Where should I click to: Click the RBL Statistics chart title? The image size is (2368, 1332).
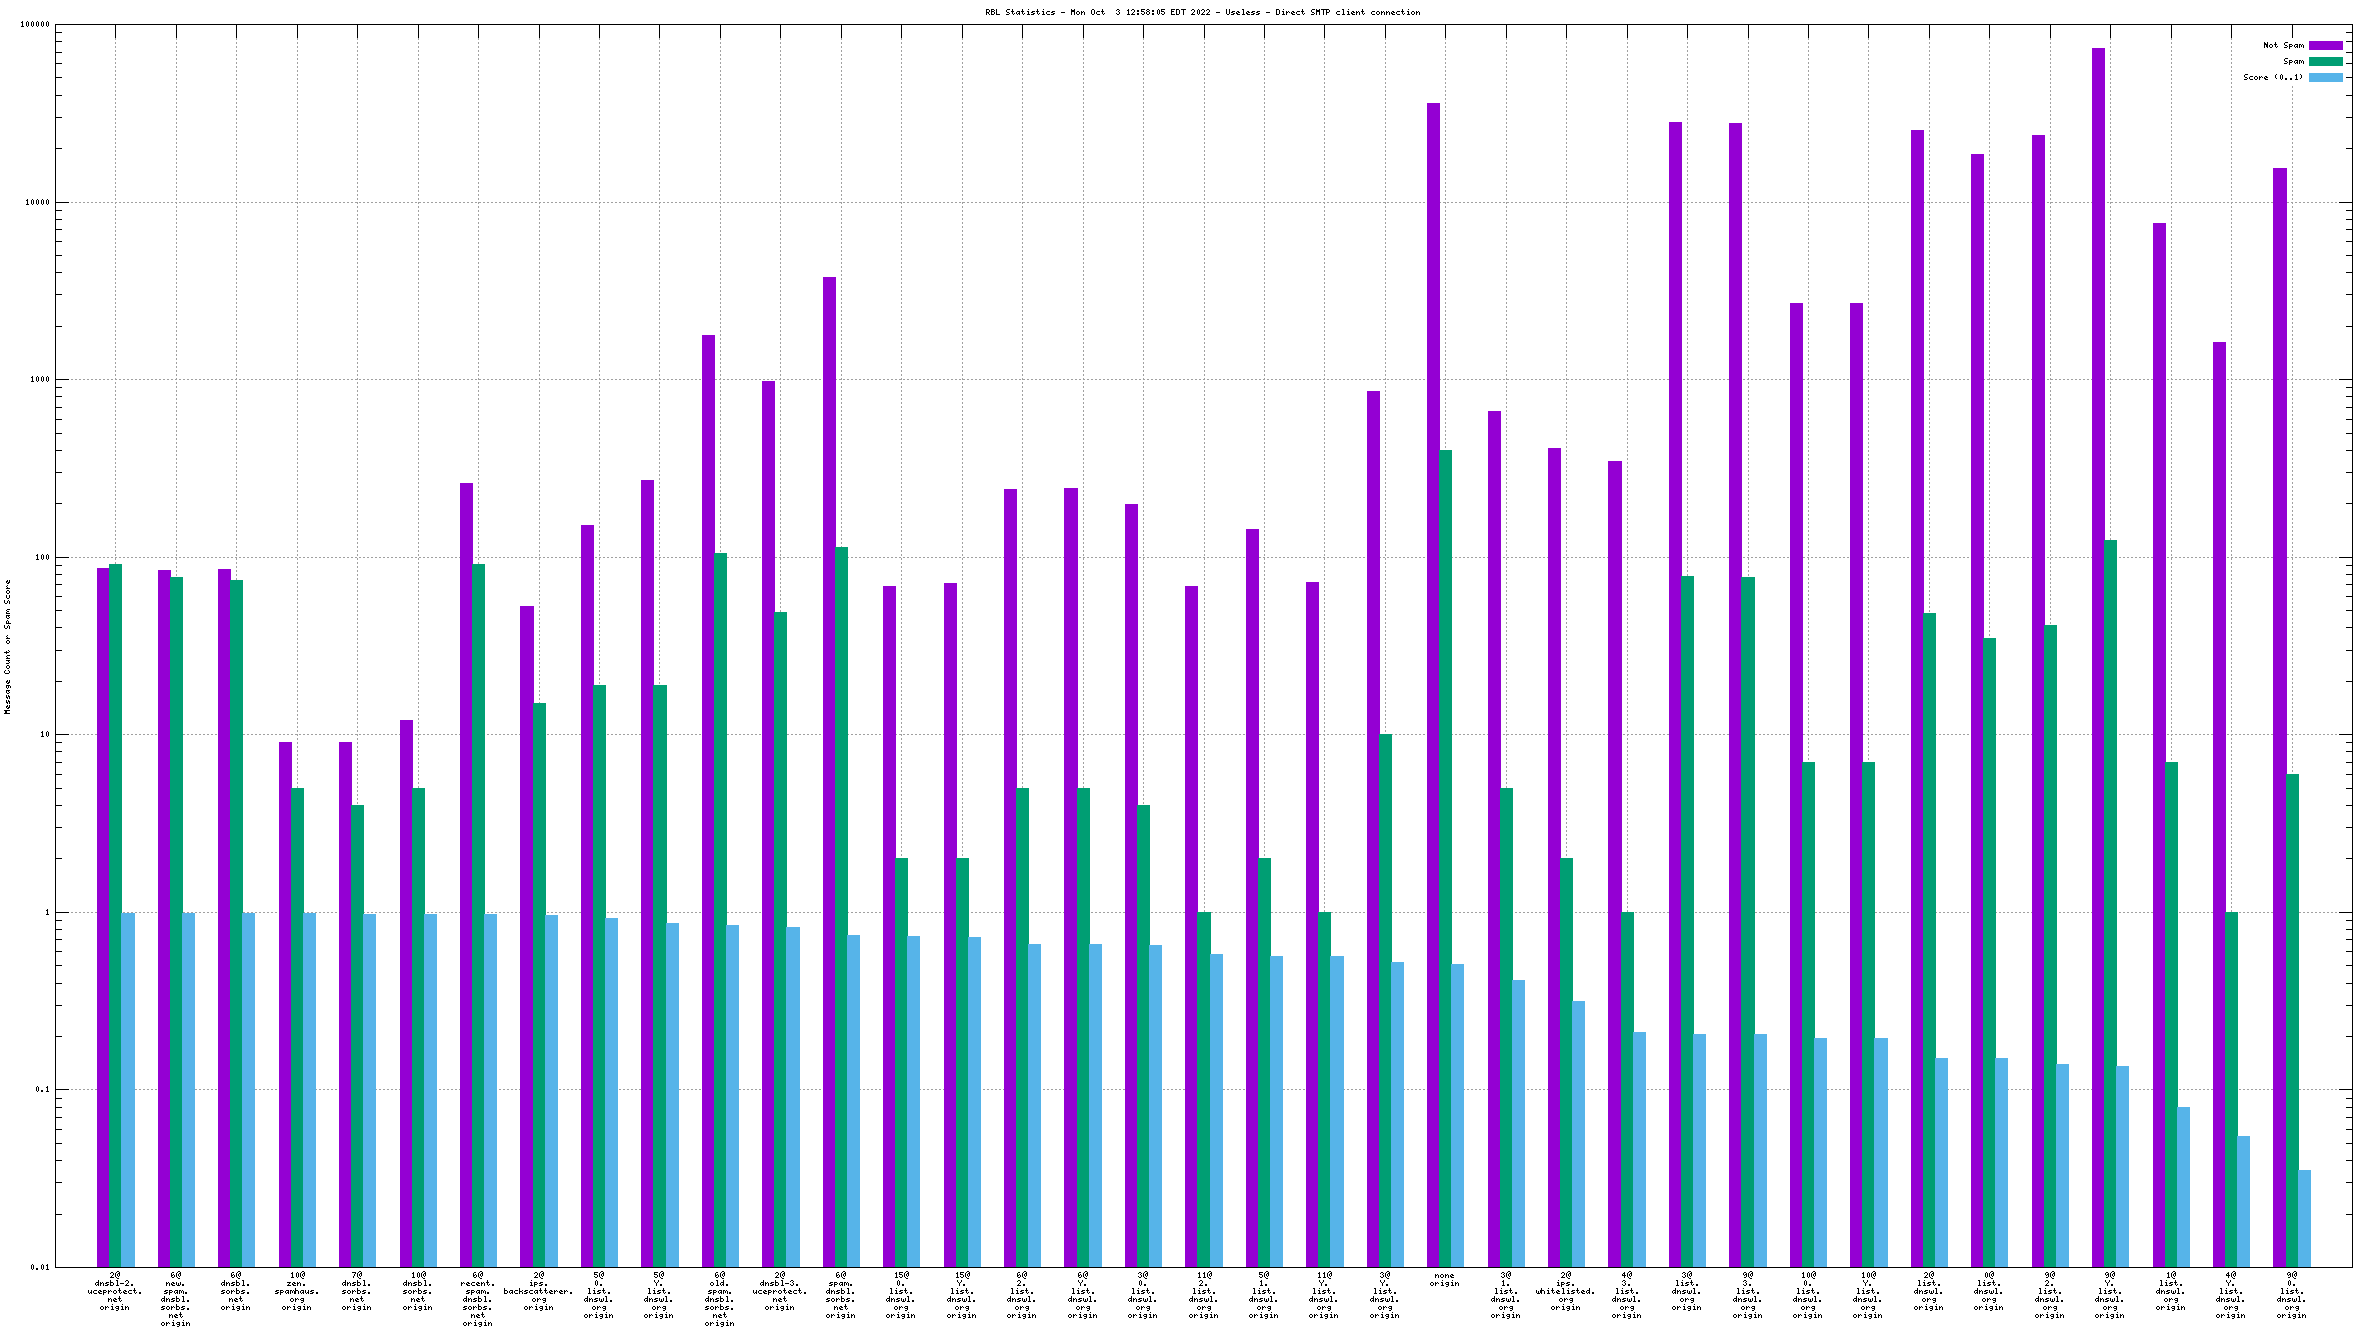[x=1202, y=12]
